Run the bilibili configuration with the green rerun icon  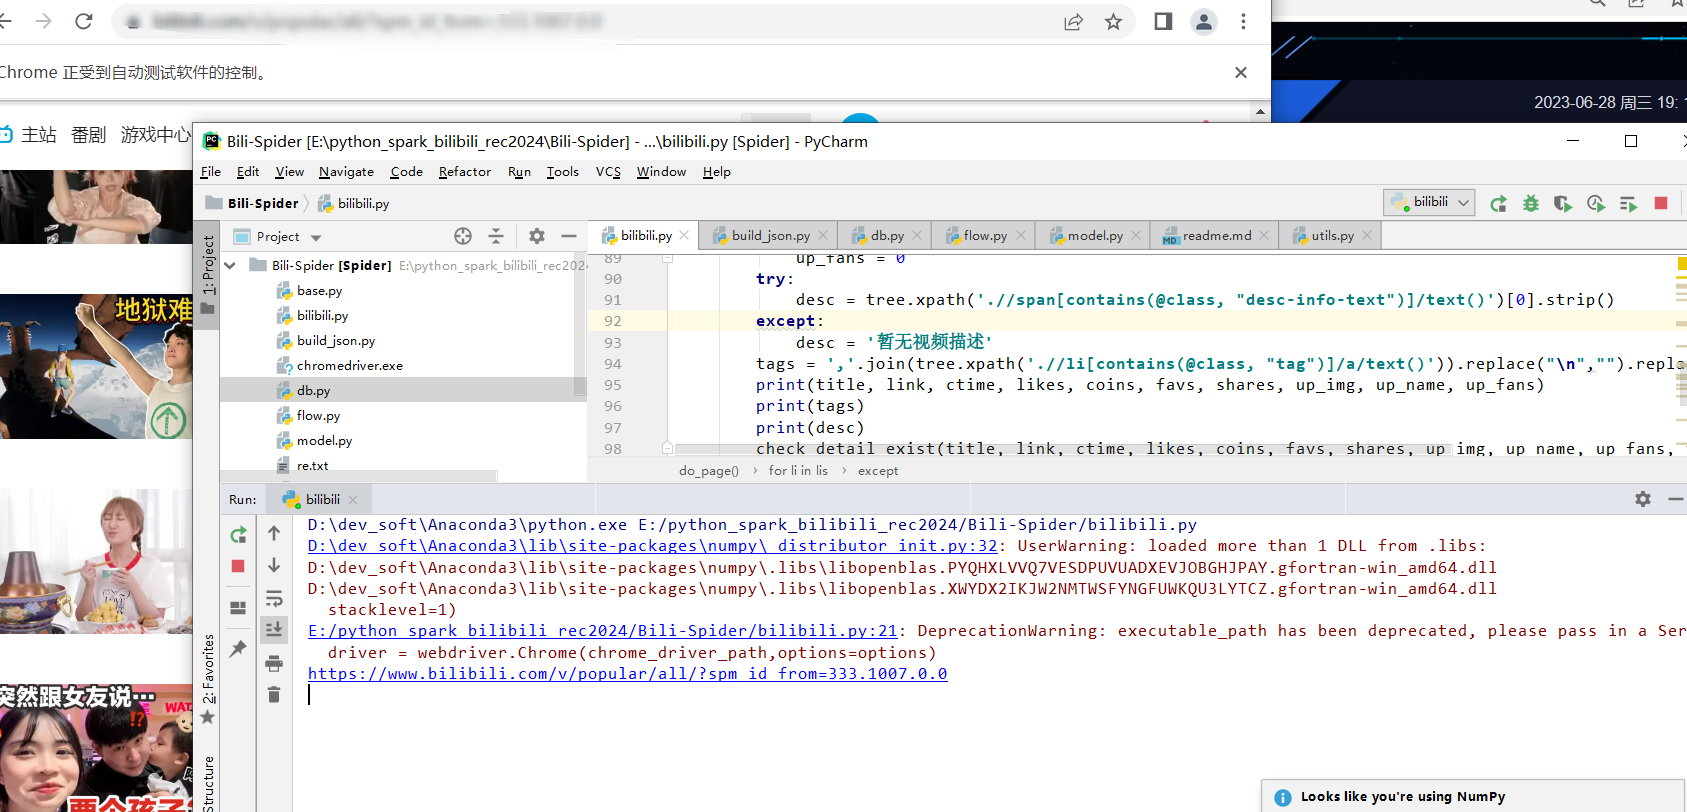pos(1498,204)
